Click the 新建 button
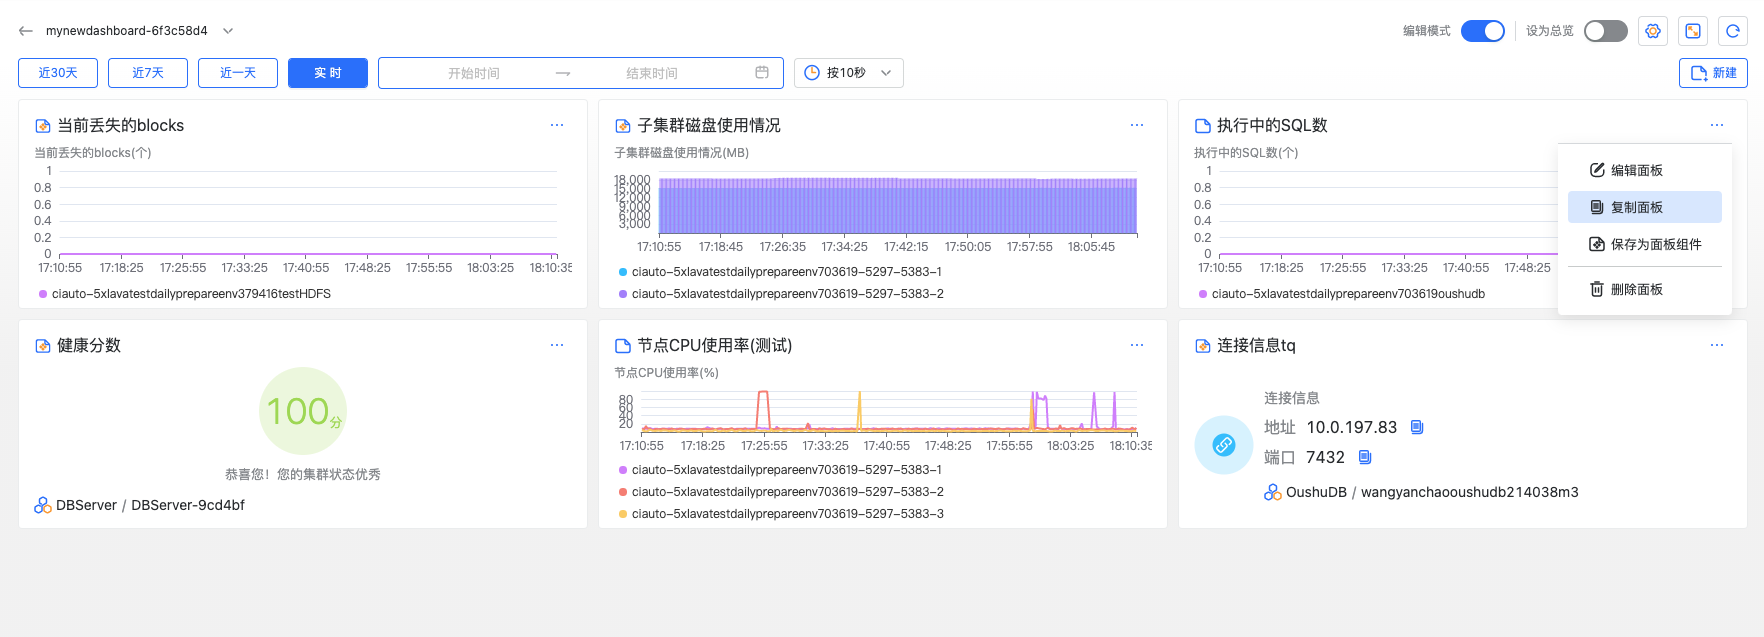This screenshot has height=637, width=1764. point(1713,73)
